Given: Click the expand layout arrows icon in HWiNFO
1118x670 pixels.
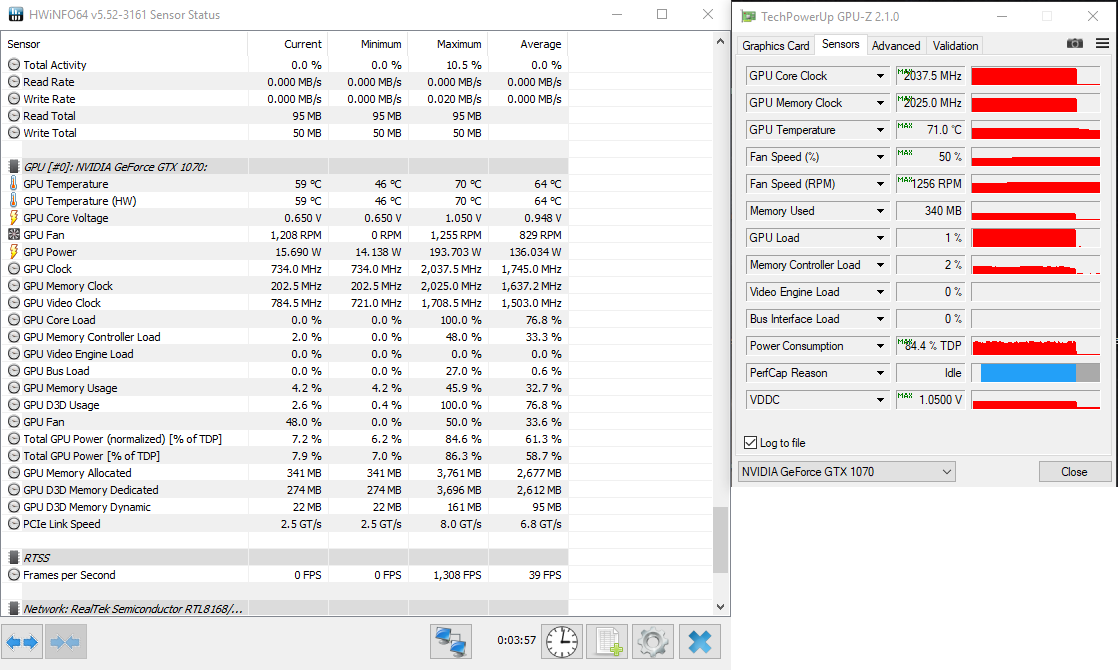Looking at the screenshot, I should click(22, 642).
